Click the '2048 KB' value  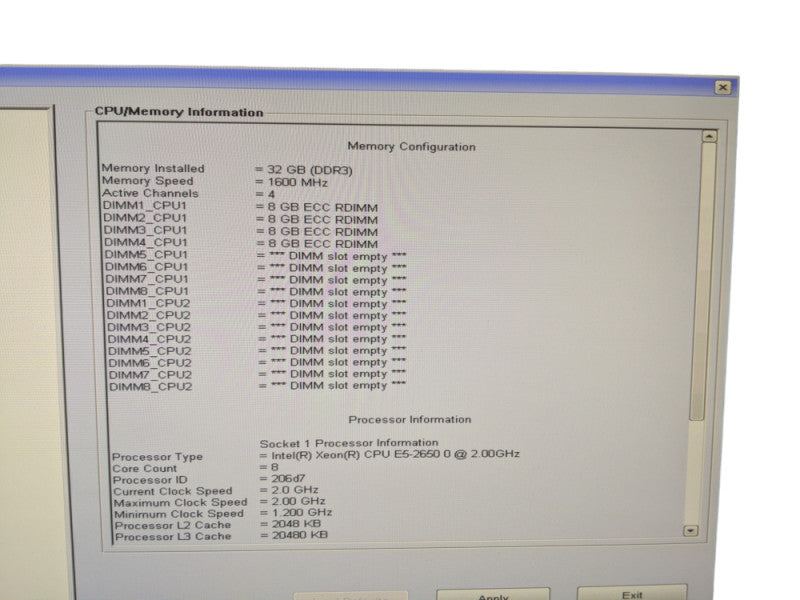[x=296, y=523]
